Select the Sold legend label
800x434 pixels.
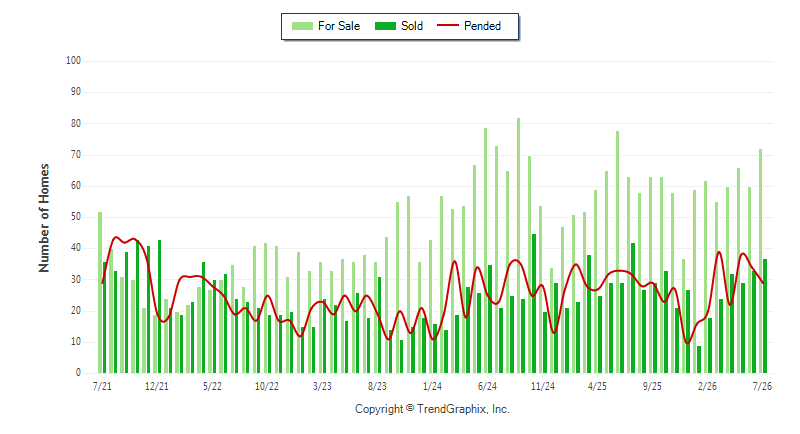pyautogui.click(x=412, y=26)
